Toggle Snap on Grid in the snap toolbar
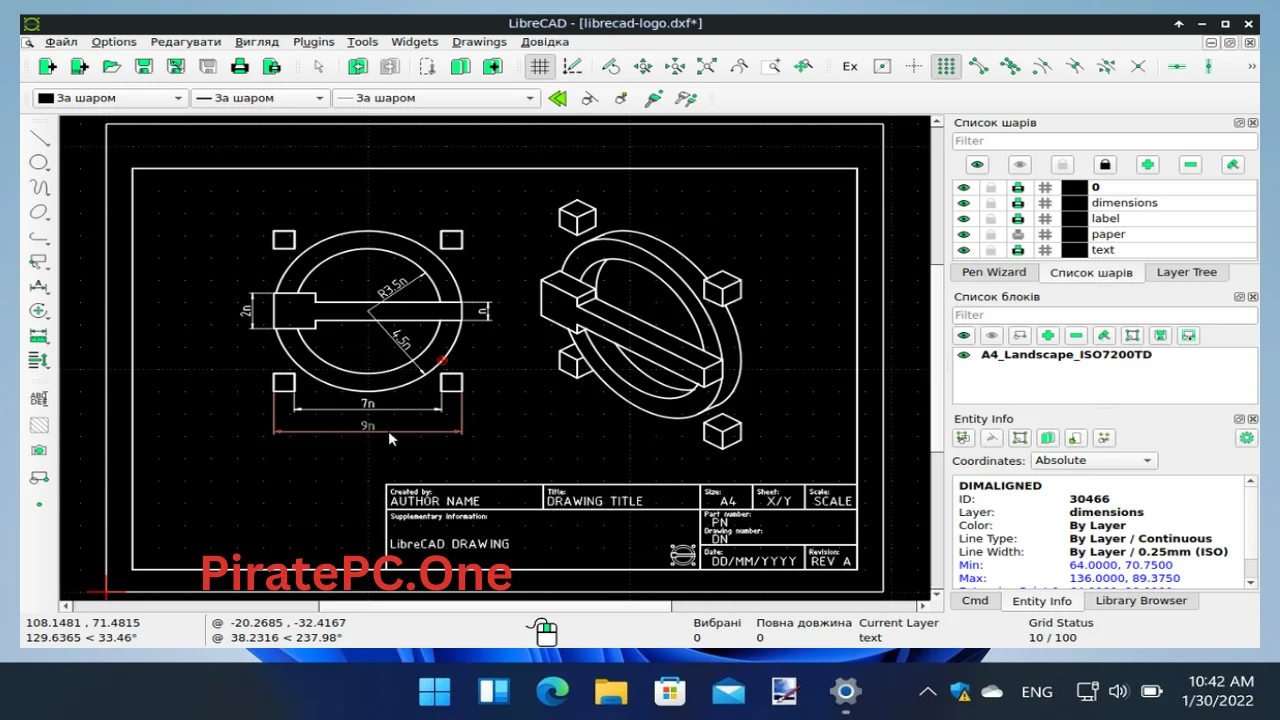 [946, 66]
